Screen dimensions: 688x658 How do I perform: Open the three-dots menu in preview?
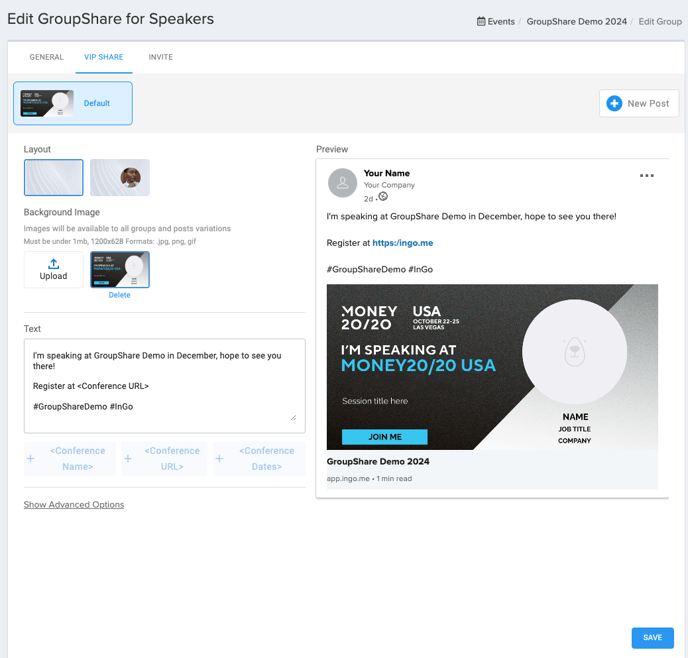click(x=646, y=175)
